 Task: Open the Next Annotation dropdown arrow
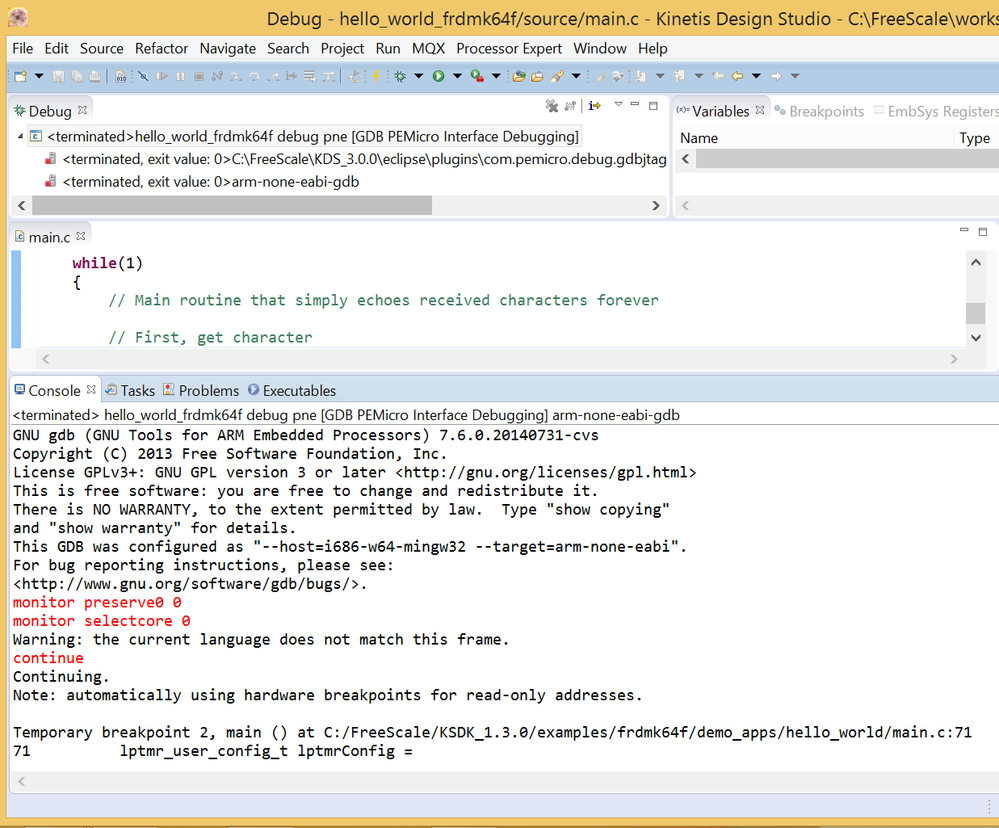660,76
